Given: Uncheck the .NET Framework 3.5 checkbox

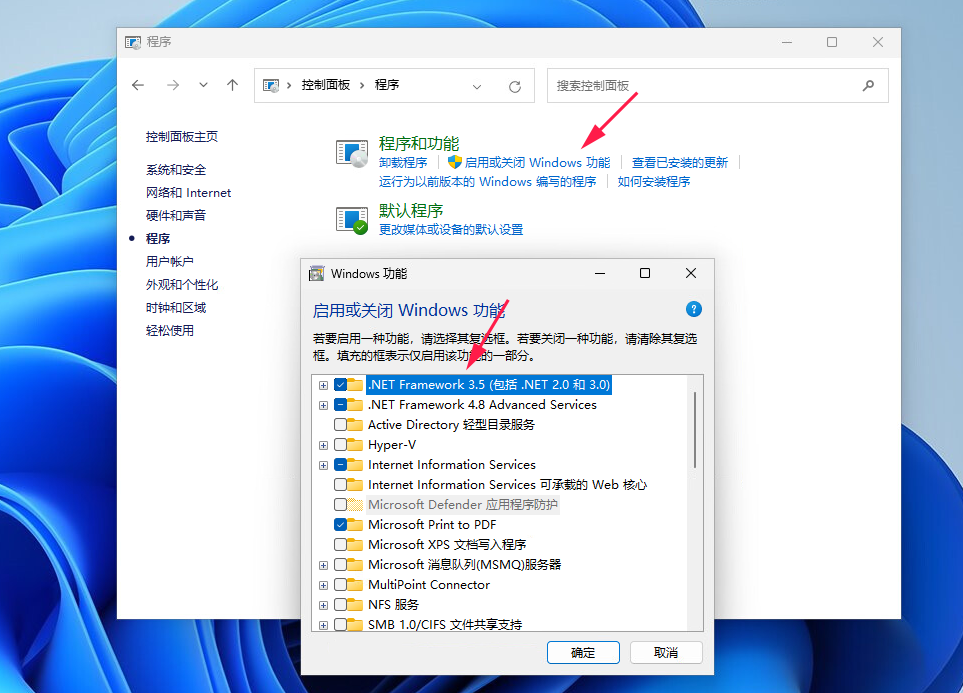Looking at the screenshot, I should pos(340,385).
